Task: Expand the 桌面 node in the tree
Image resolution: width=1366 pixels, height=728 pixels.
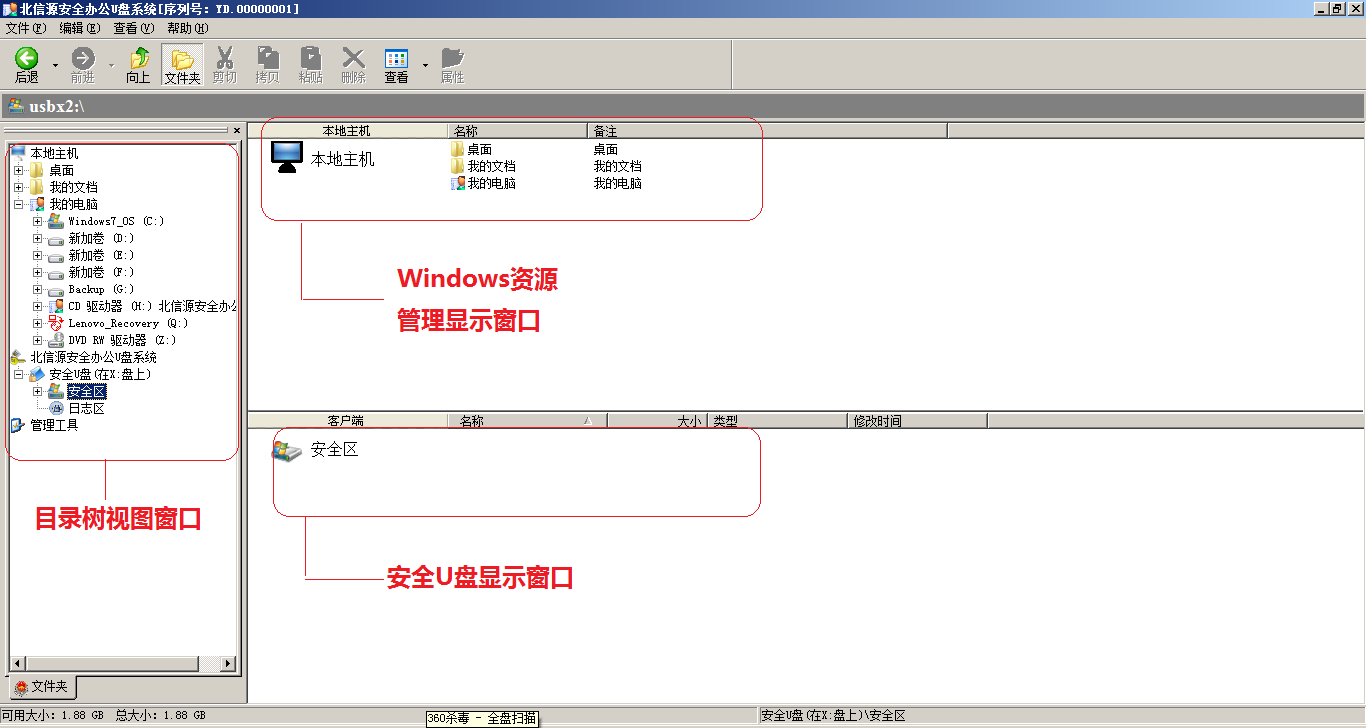Action: click(18, 171)
